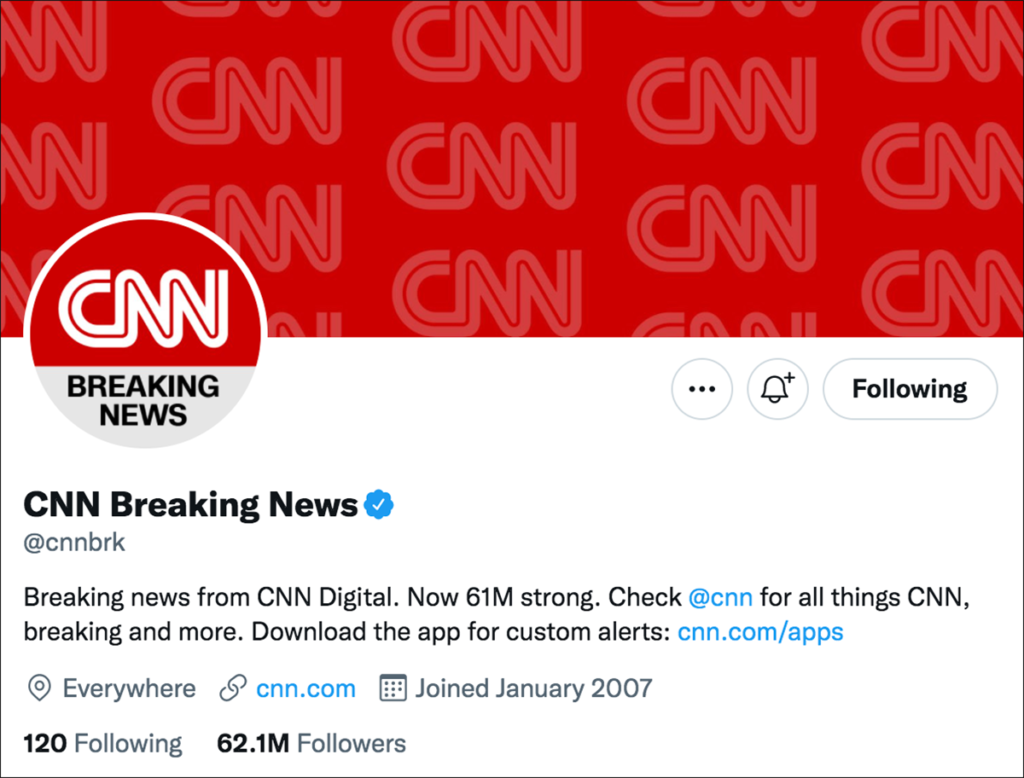1024x778 pixels.
Task: View the 62.1M Followers list
Action: [311, 744]
